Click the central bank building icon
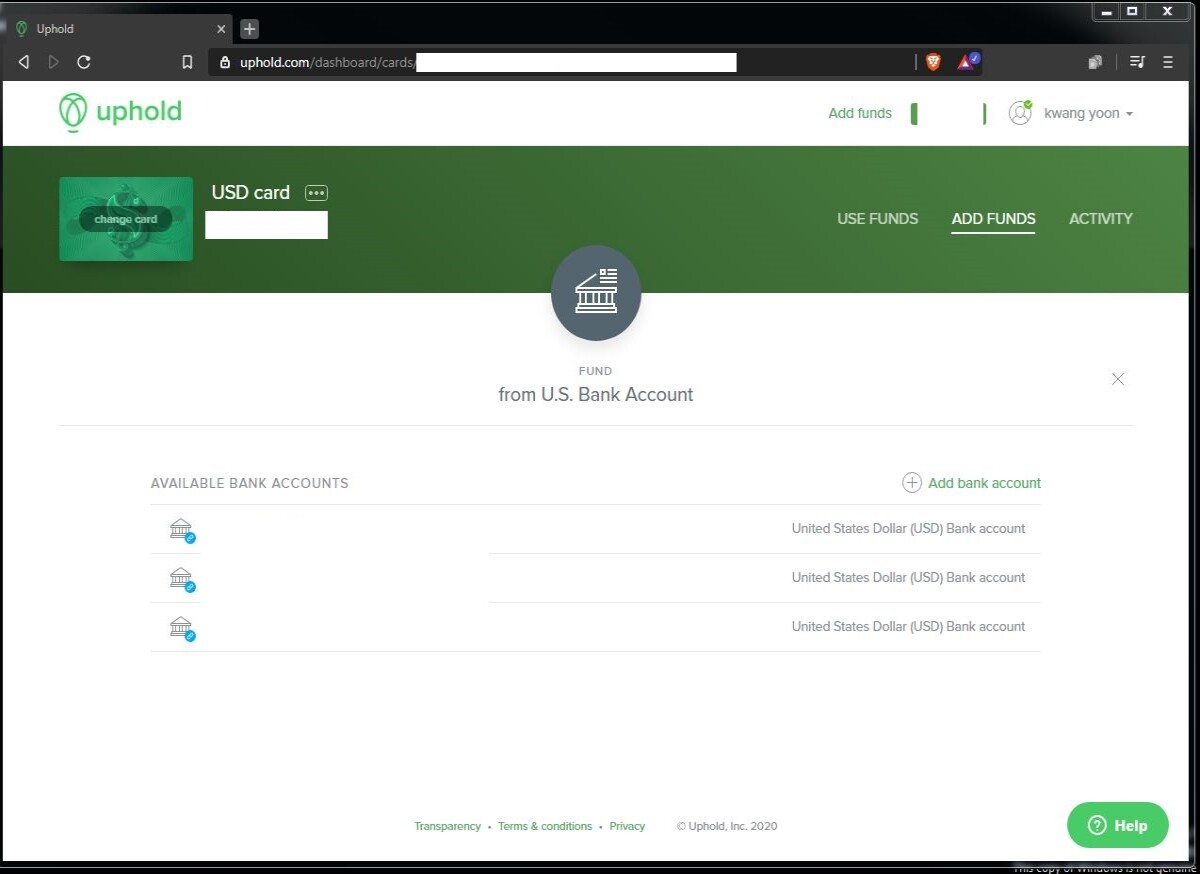Image resolution: width=1200 pixels, height=874 pixels. tap(596, 293)
